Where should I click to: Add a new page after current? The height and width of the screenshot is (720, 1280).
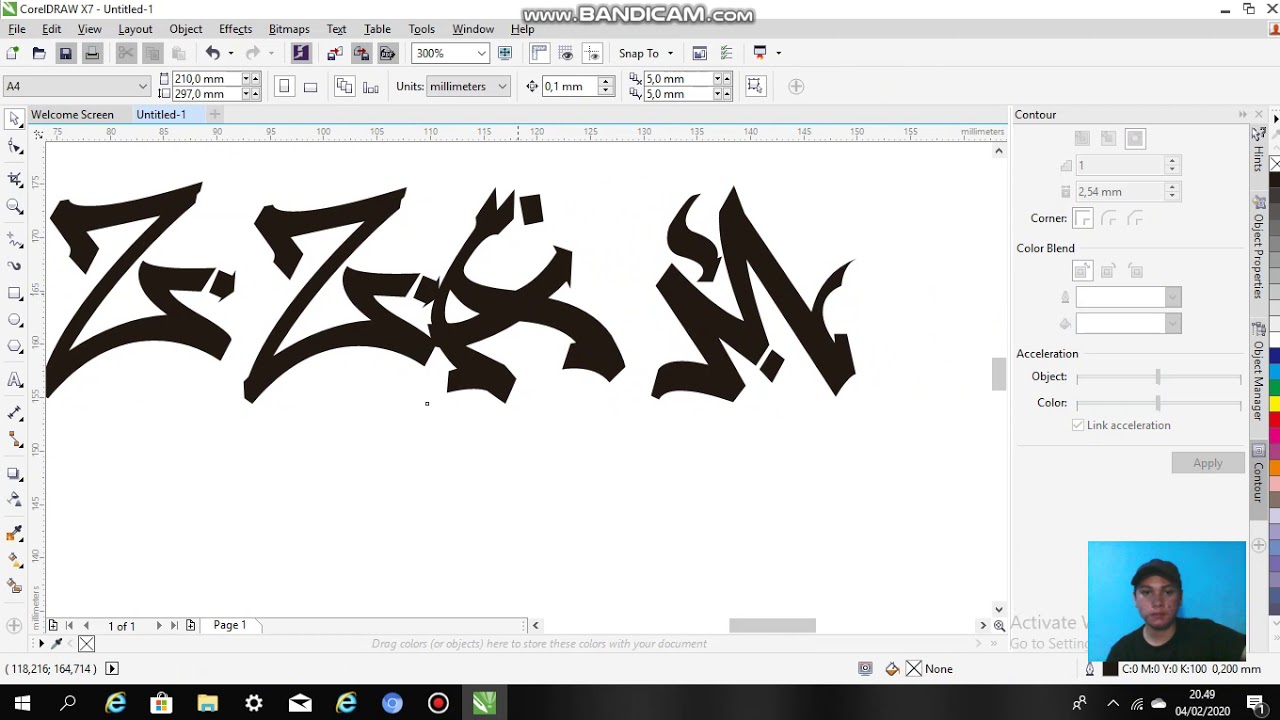[190, 625]
